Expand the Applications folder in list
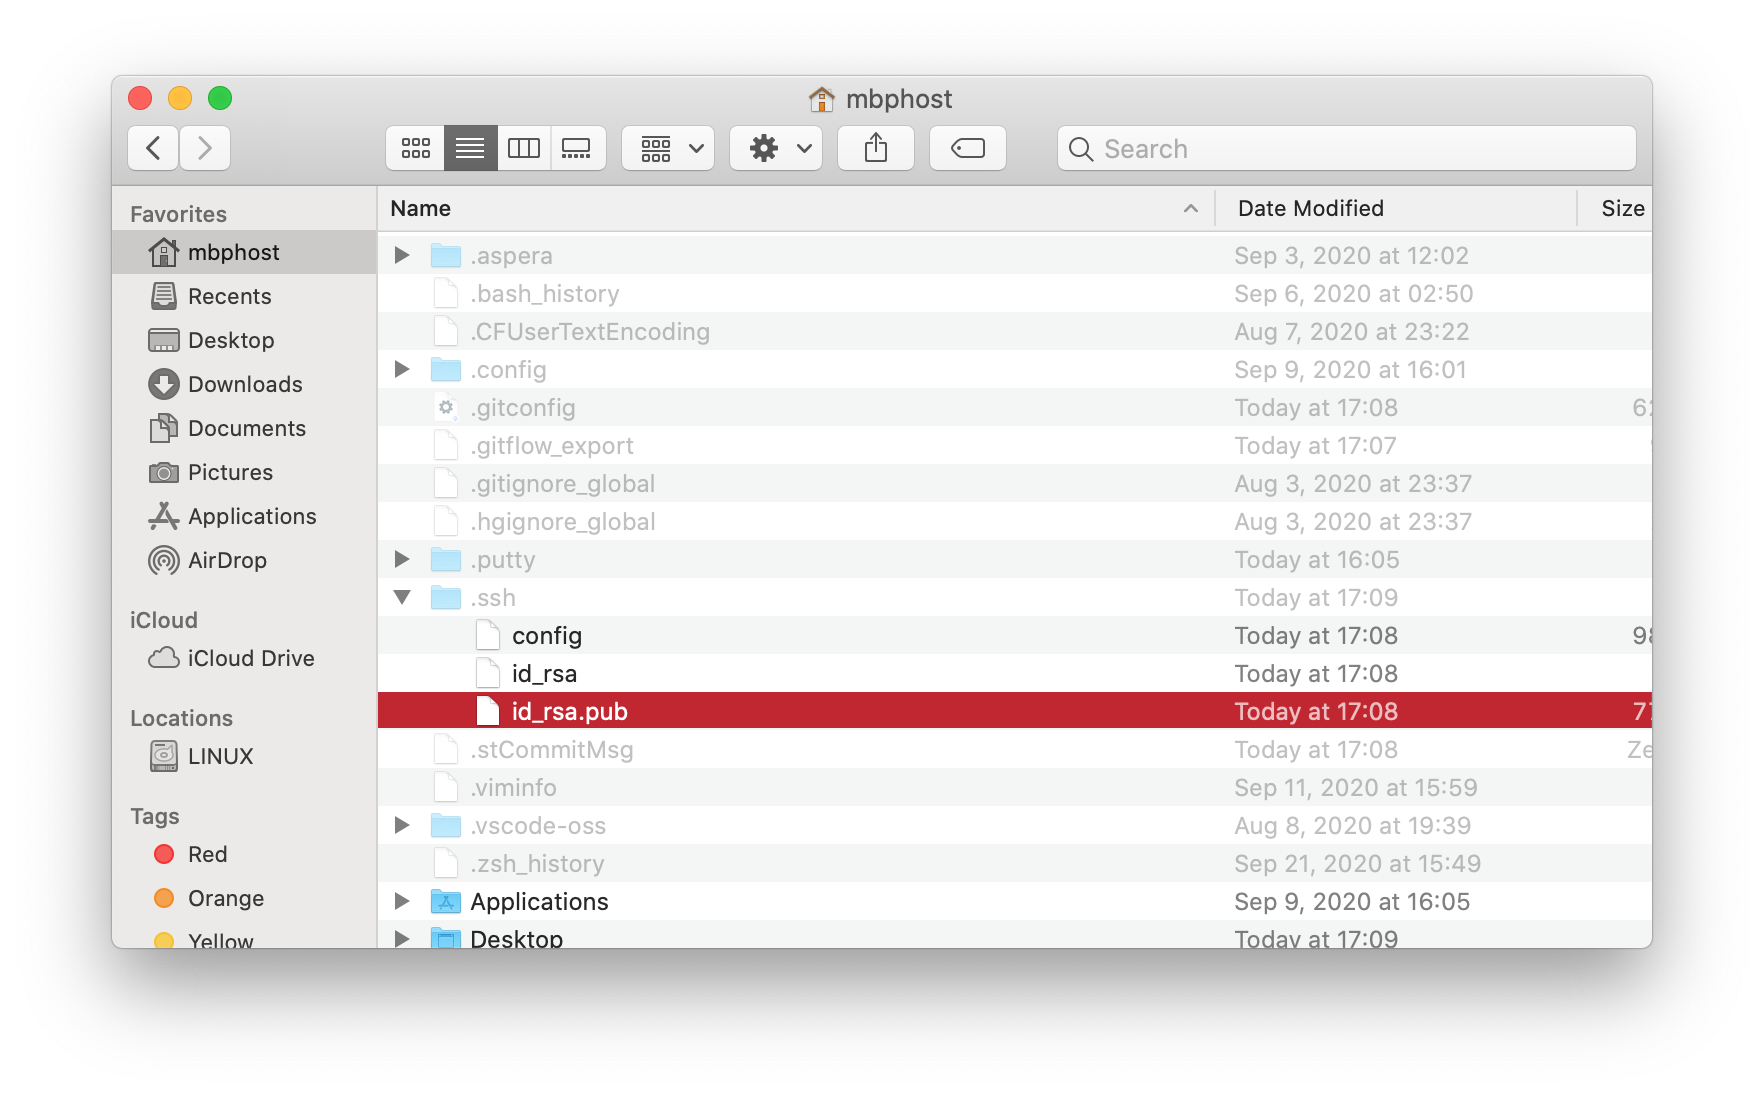This screenshot has width=1764, height=1096. (x=402, y=902)
